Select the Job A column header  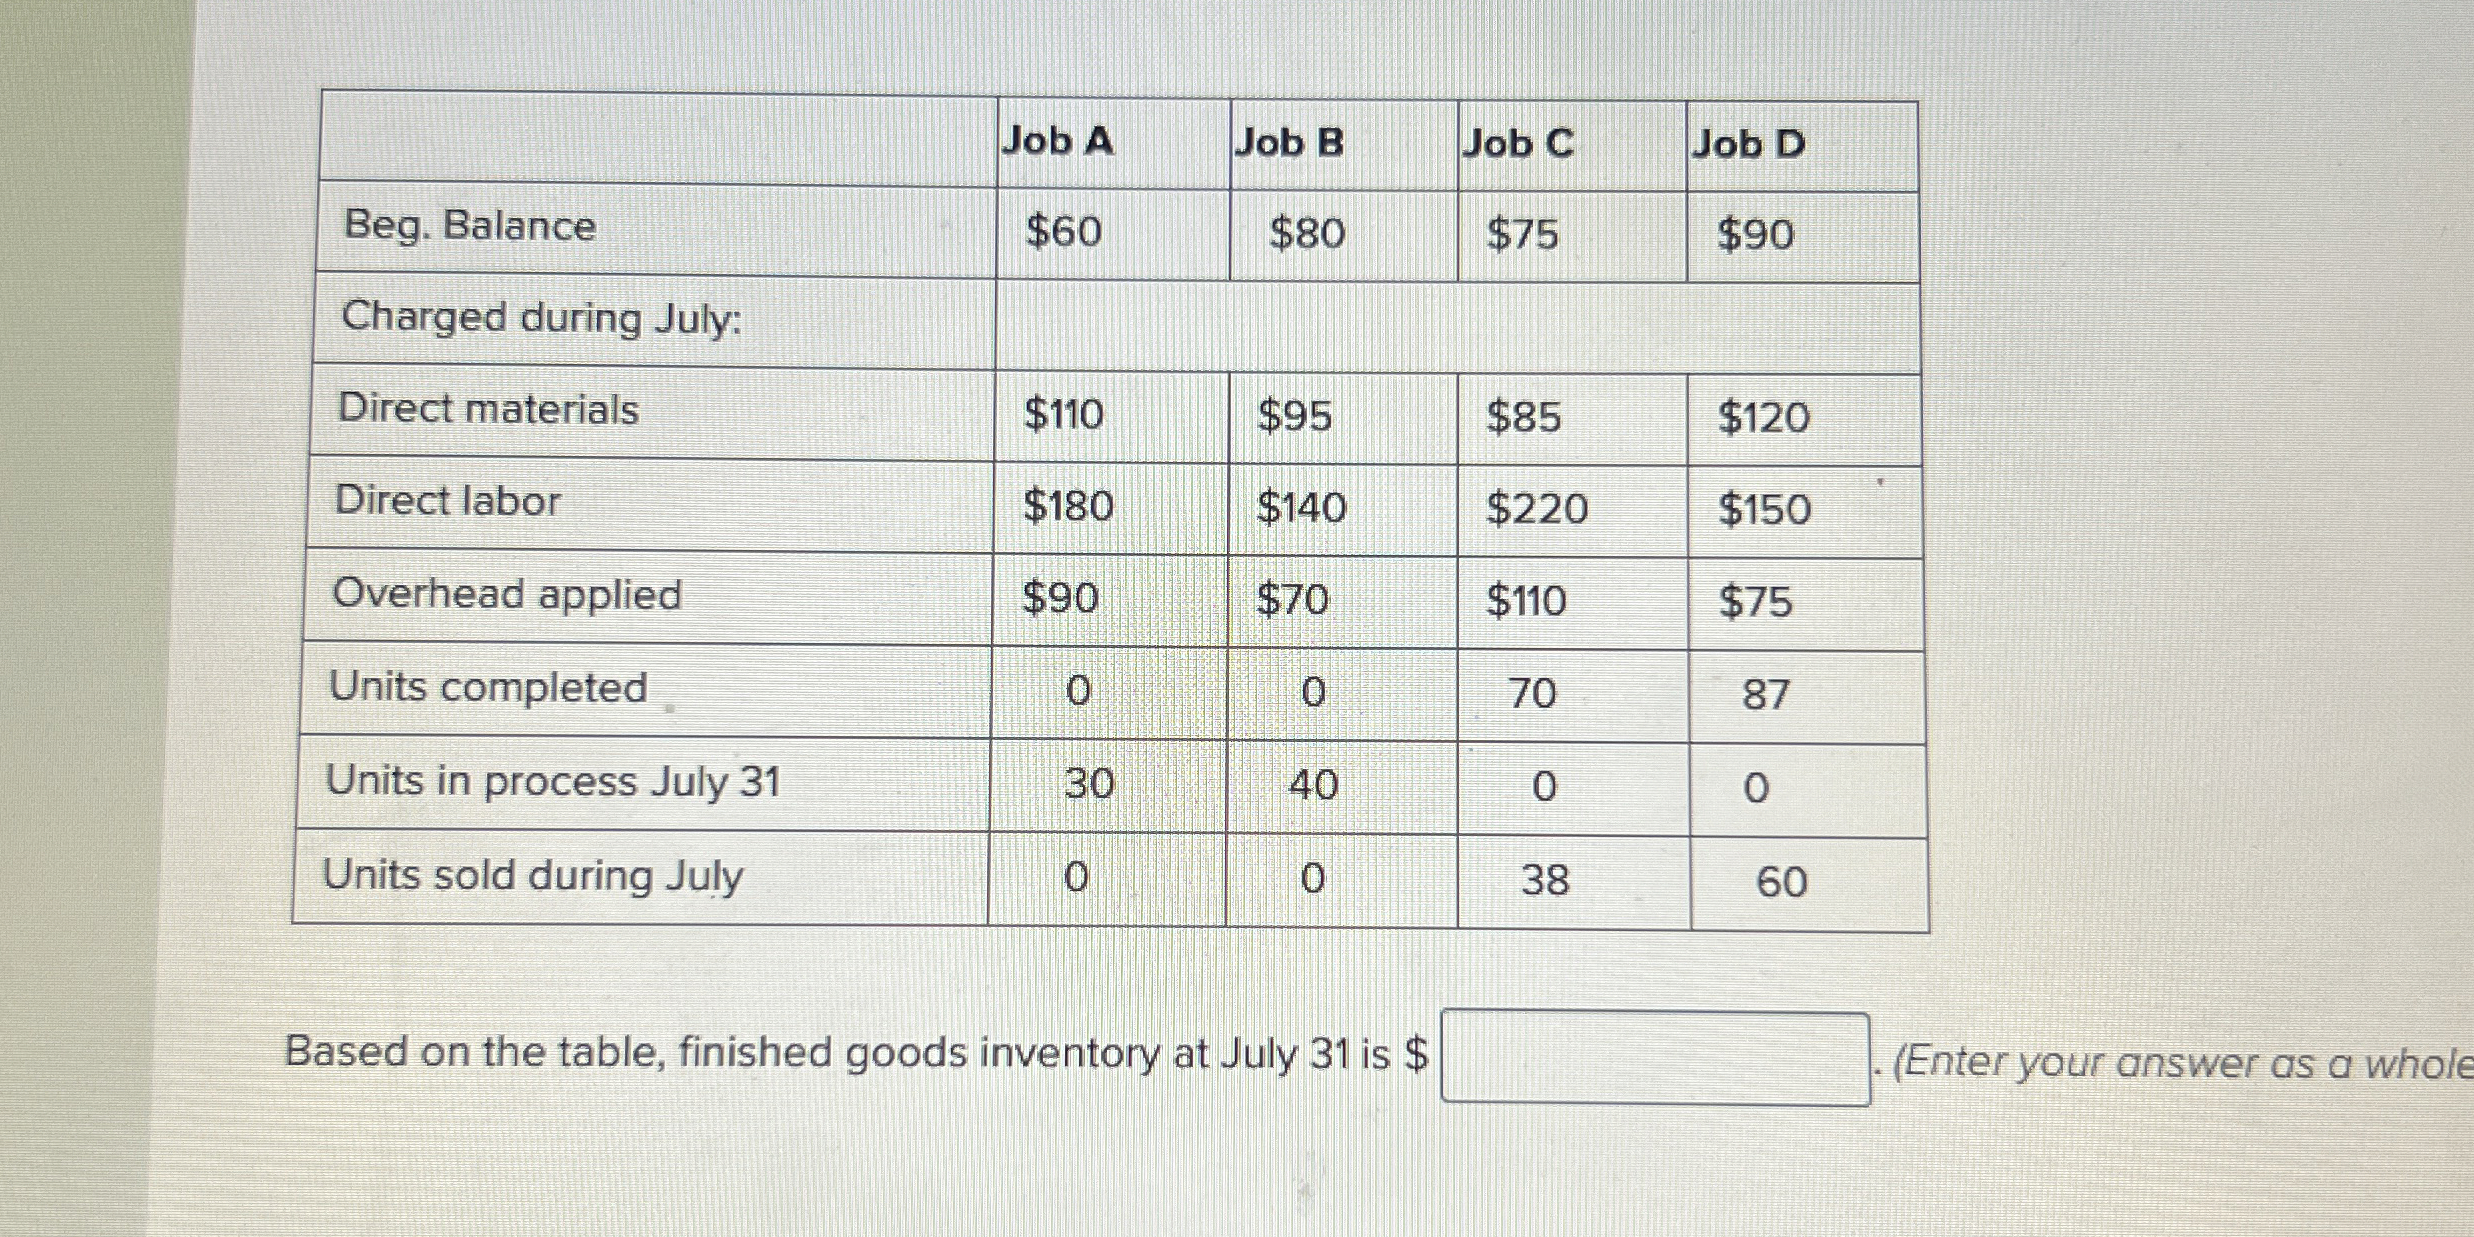point(1057,141)
